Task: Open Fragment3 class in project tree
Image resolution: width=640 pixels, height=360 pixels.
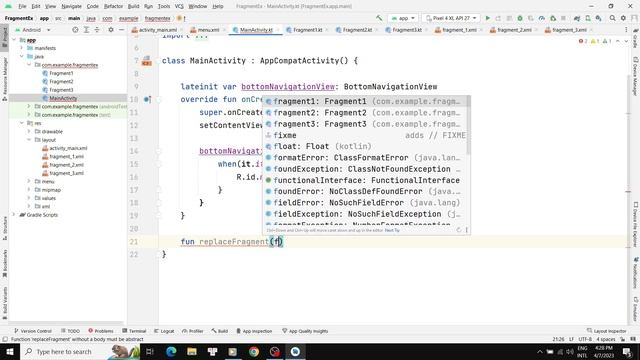Action: click(61, 90)
